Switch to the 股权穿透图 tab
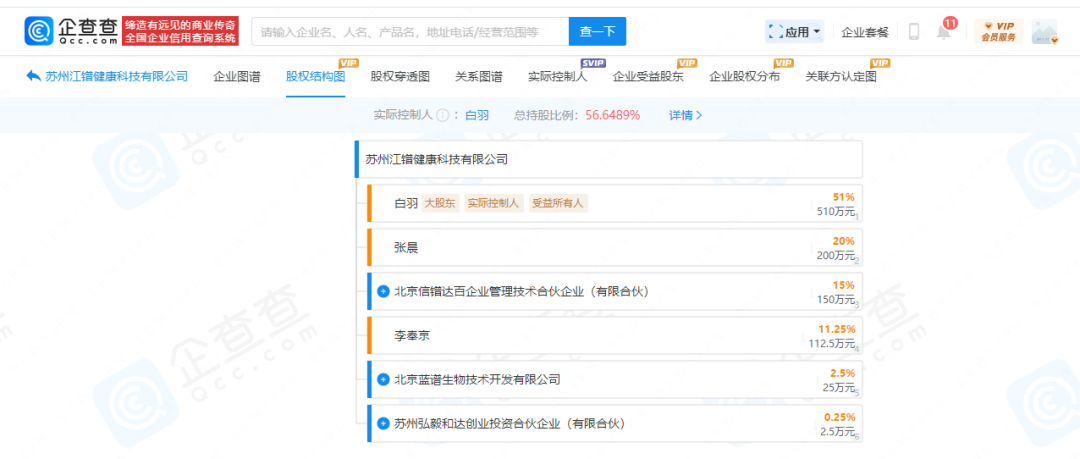 [400, 76]
